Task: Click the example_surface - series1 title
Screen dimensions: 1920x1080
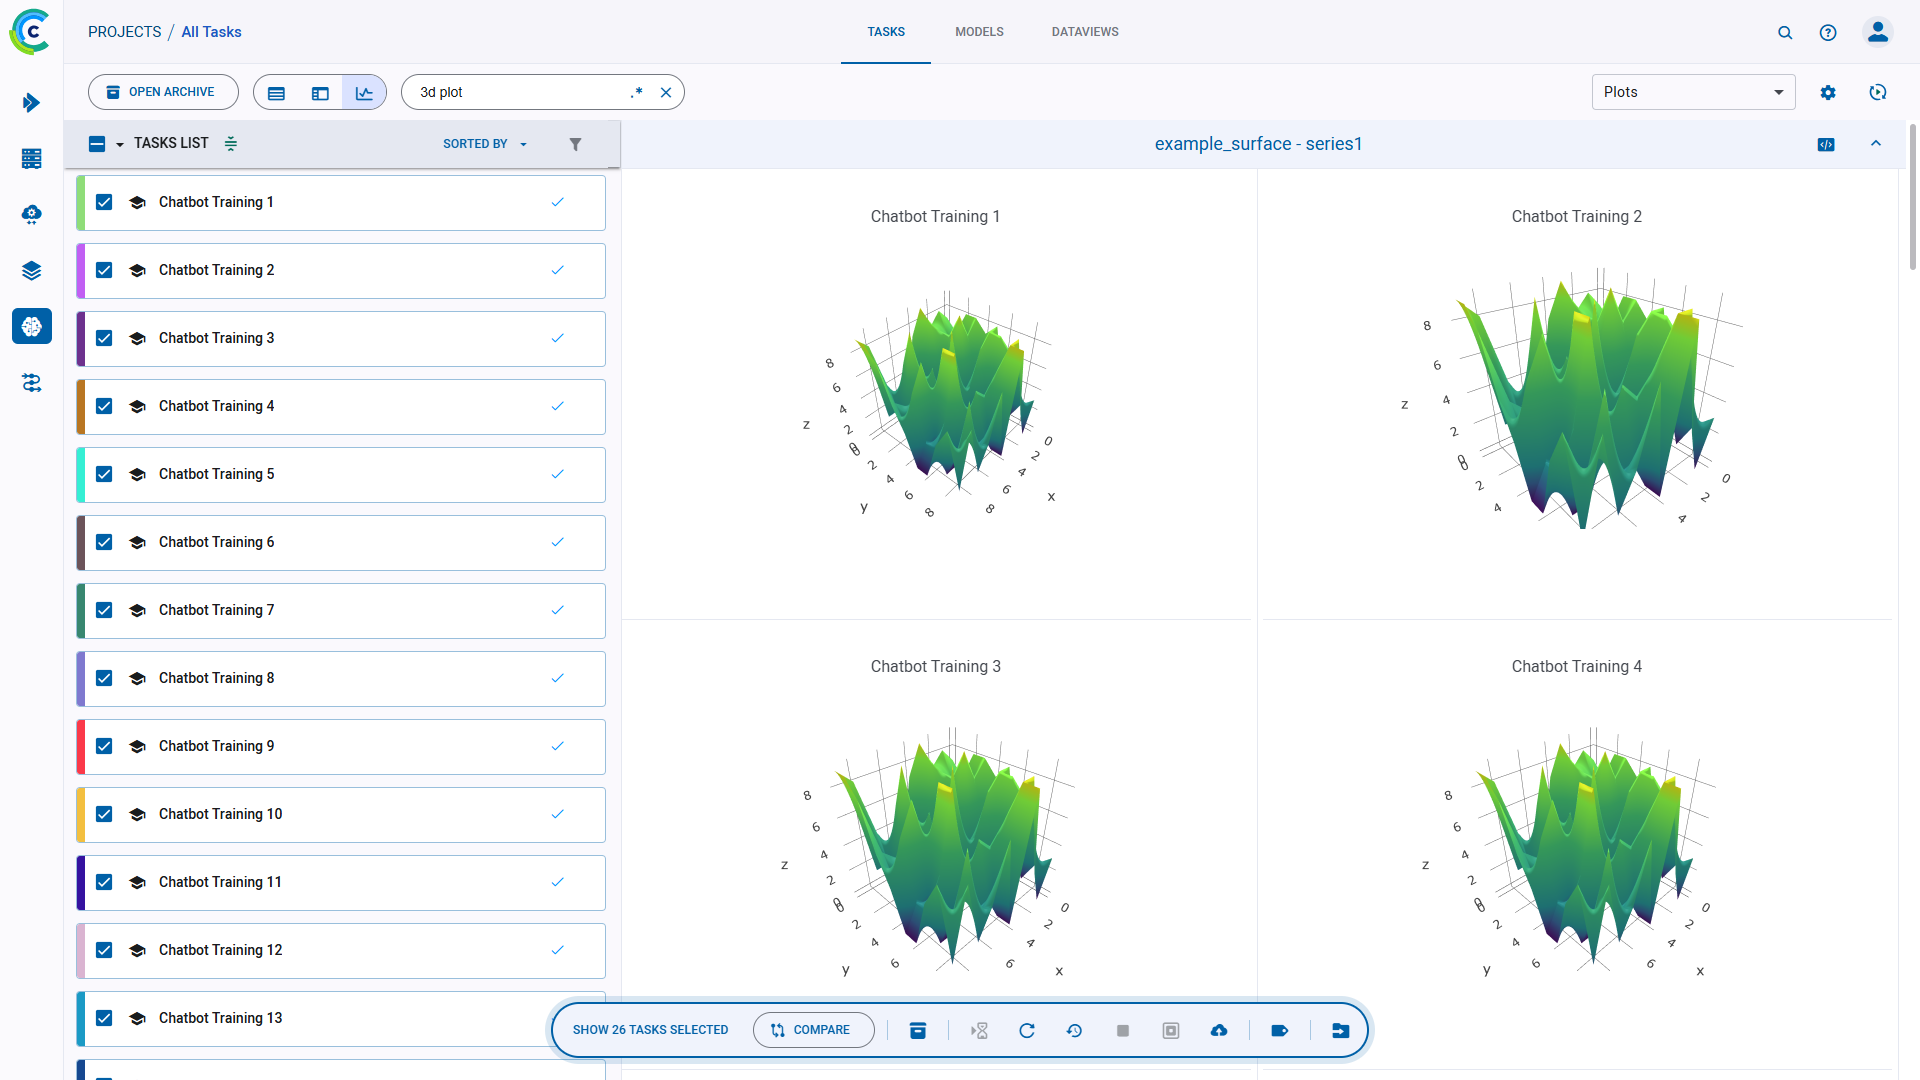Action: pyautogui.click(x=1258, y=144)
